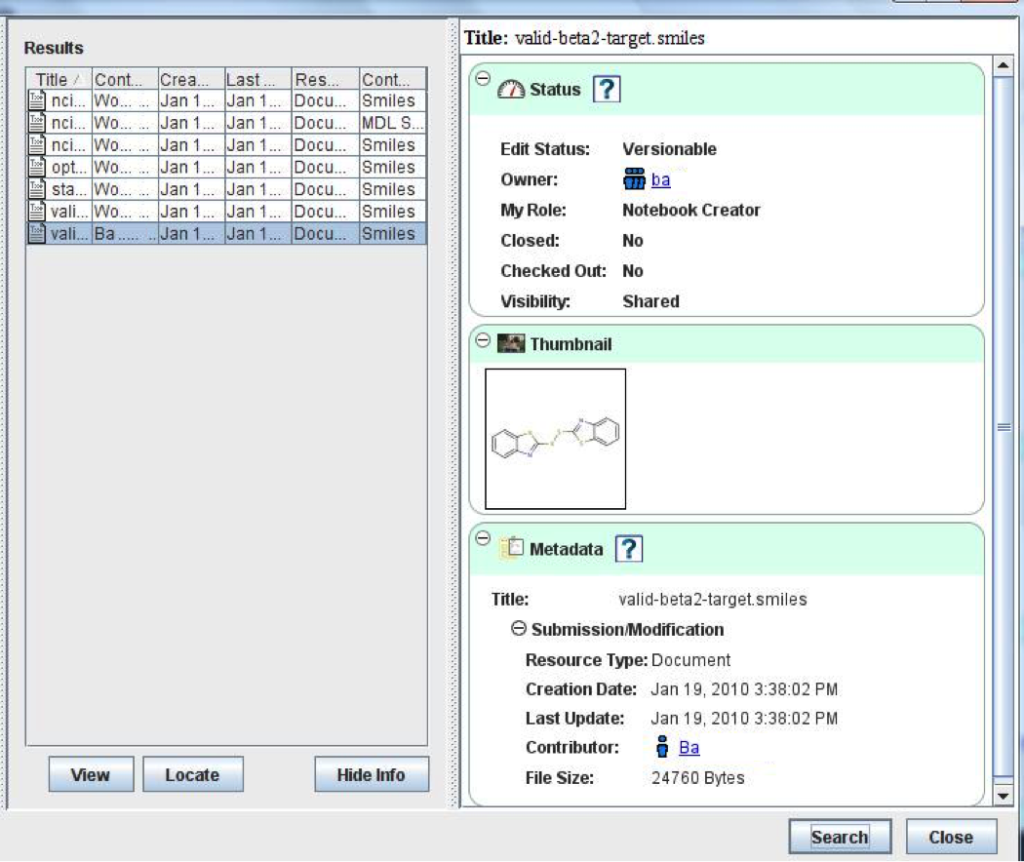Click the gauge icon in the Status panel header
The image size is (1024, 862).
tap(512, 89)
